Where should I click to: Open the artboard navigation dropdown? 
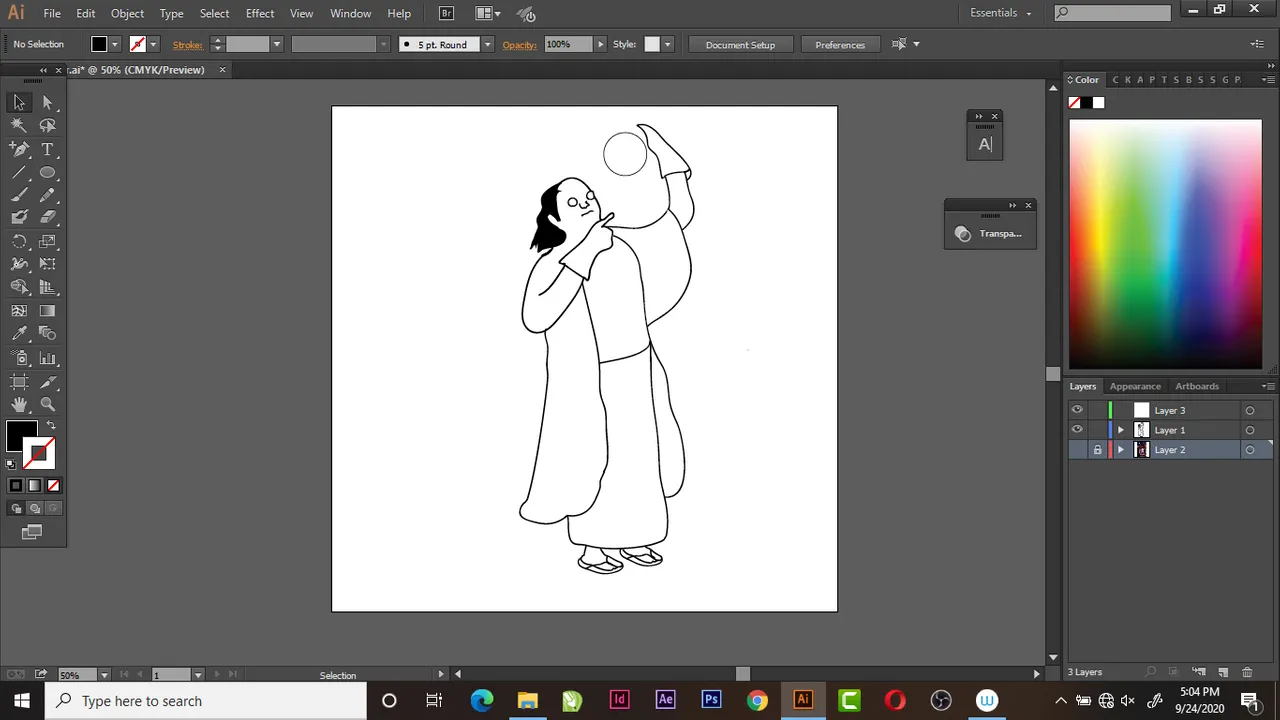[197, 675]
